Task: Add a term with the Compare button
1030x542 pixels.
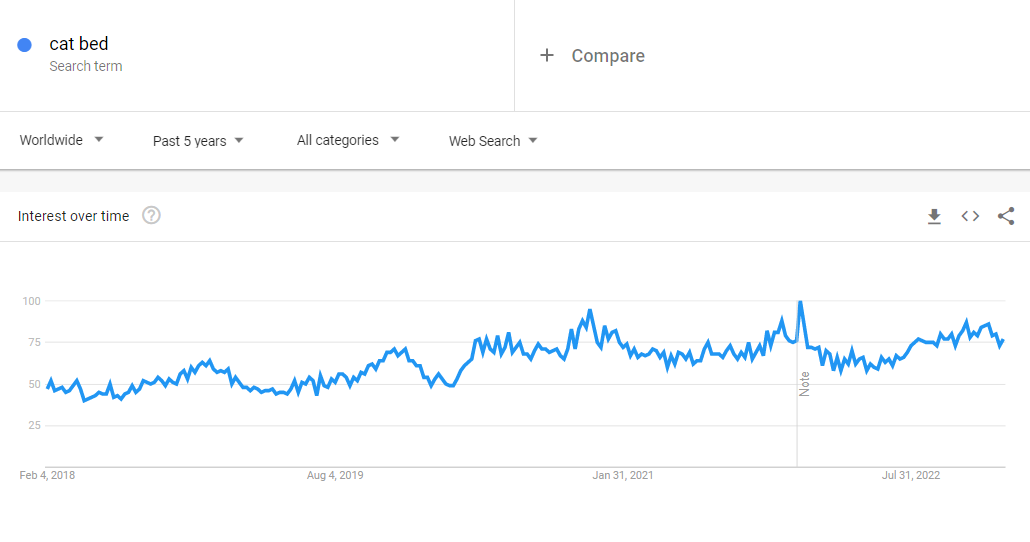Action: pos(607,56)
